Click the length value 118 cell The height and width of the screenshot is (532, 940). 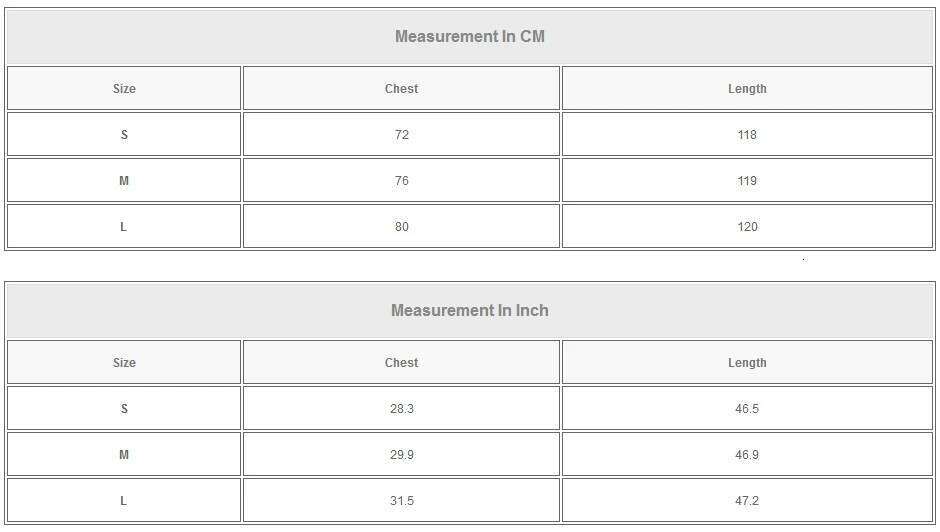click(x=747, y=135)
